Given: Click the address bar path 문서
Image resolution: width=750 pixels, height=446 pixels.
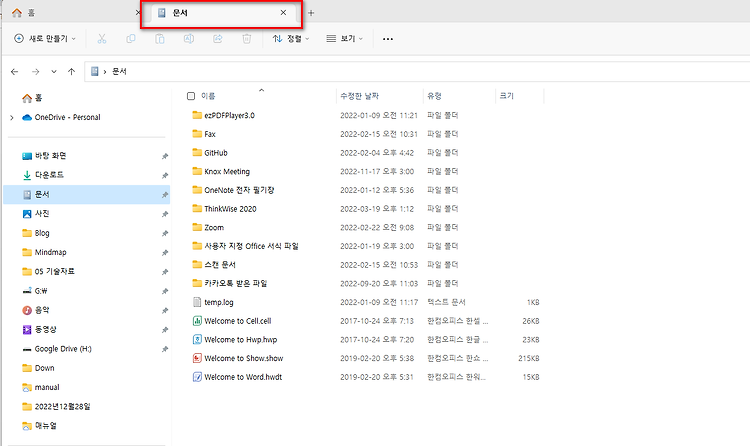Looking at the screenshot, I should pyautogui.click(x=119, y=72).
